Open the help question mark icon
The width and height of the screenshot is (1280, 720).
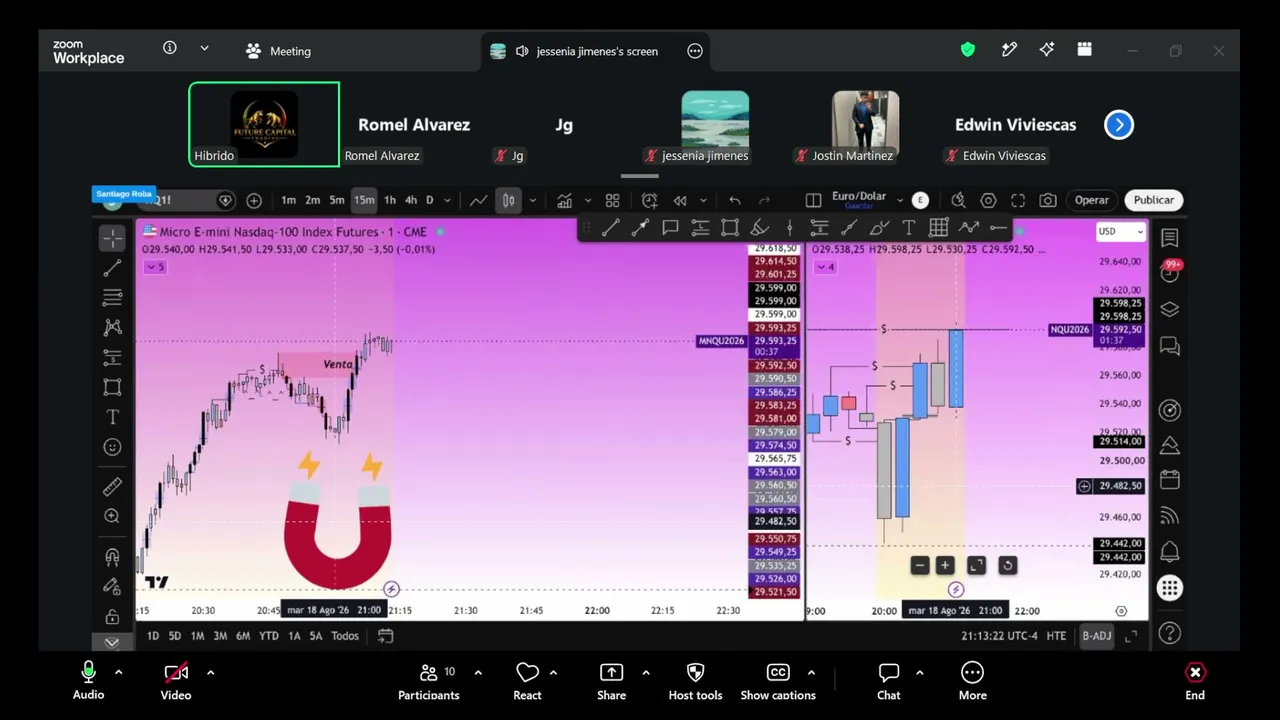pyautogui.click(x=1169, y=633)
